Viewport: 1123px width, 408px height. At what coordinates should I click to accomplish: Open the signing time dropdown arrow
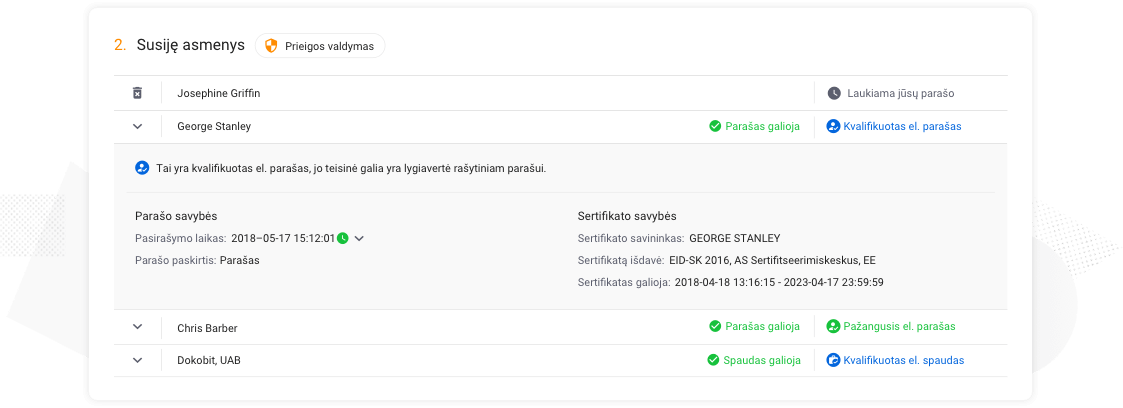click(360, 238)
